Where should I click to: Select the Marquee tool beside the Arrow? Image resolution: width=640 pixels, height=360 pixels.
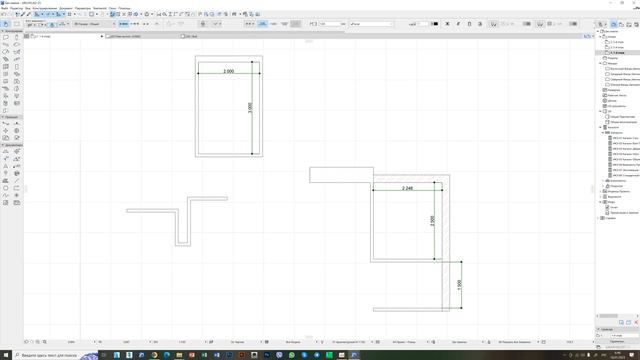coord(17,24)
